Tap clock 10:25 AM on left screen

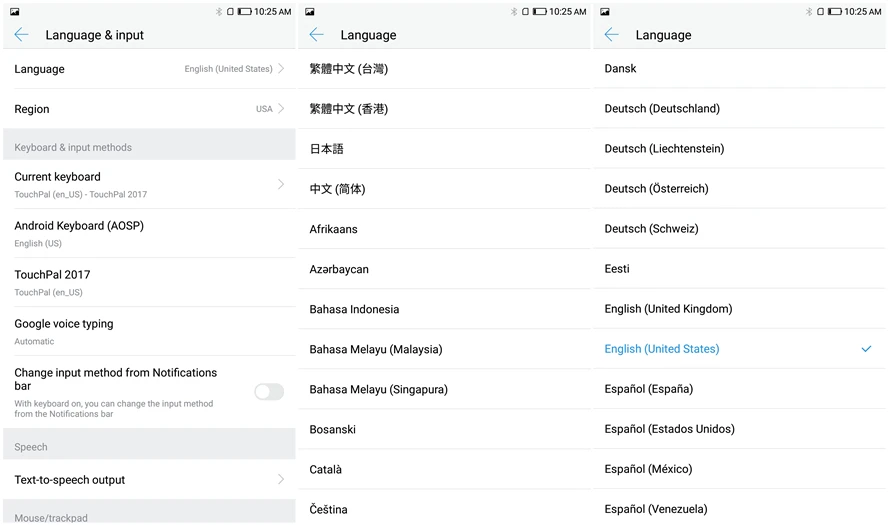click(272, 11)
